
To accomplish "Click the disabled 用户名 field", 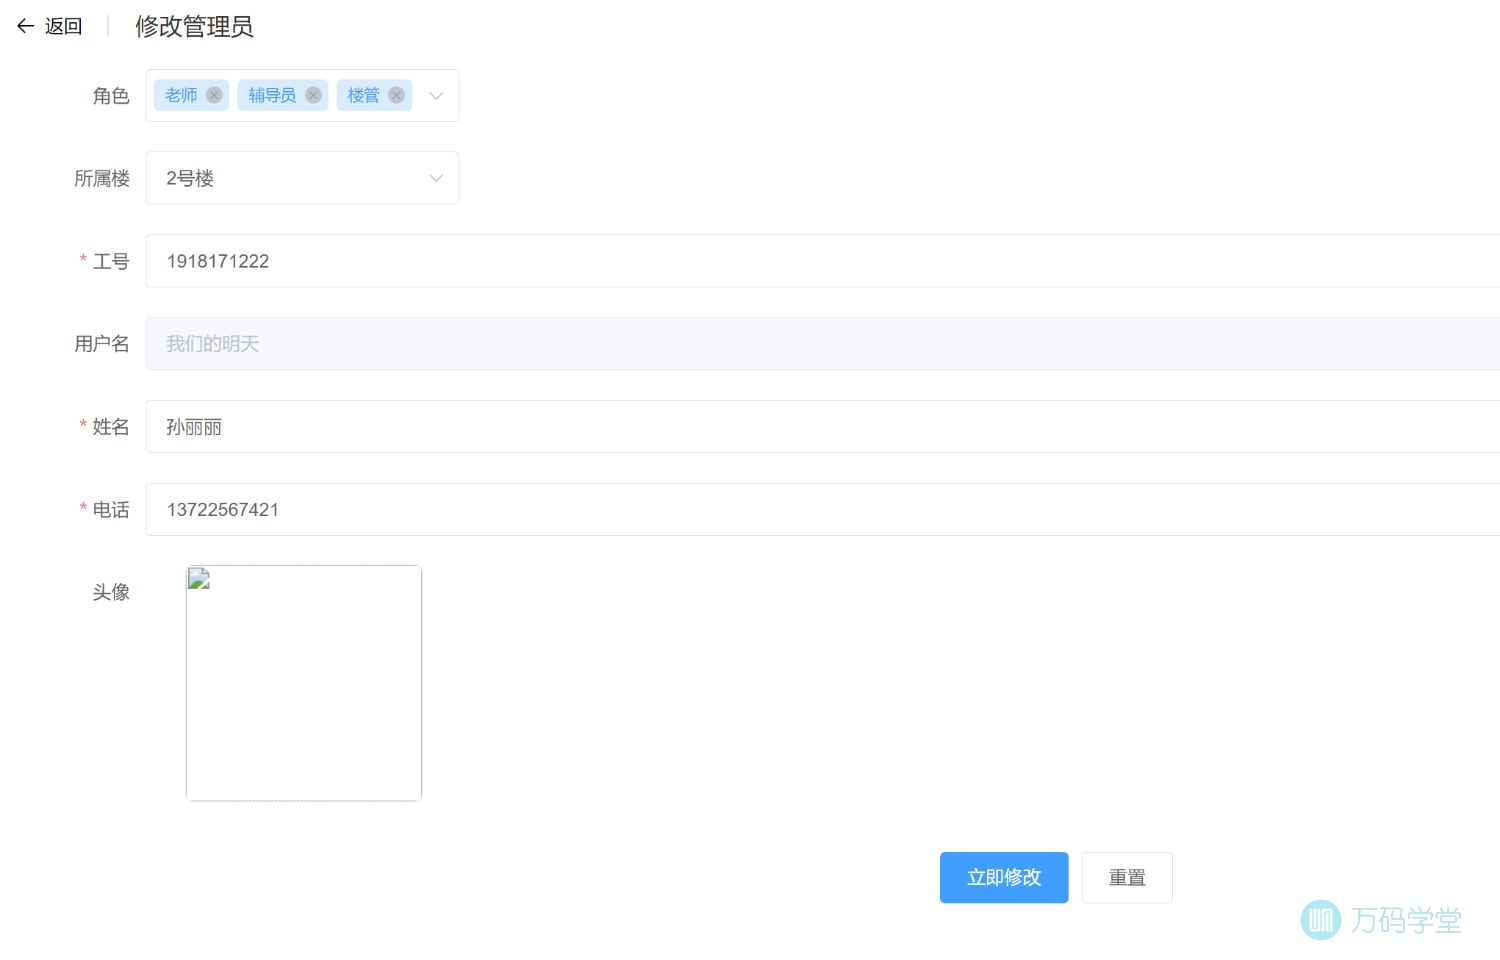I will coord(822,344).
